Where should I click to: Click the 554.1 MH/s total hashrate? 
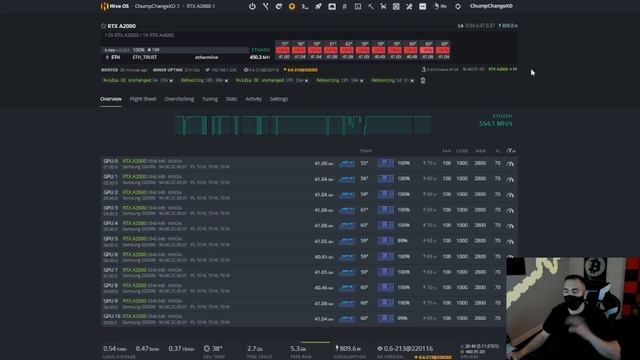click(496, 123)
